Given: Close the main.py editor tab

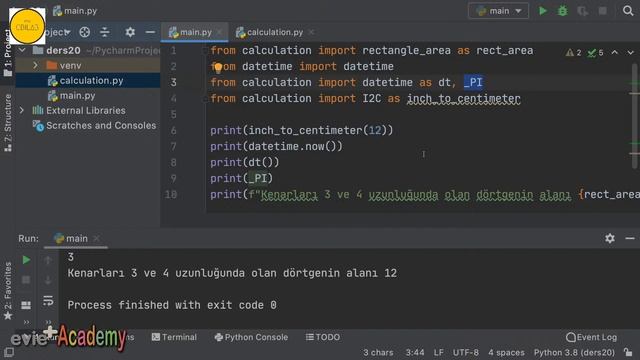Looking at the screenshot, I should click(220, 32).
